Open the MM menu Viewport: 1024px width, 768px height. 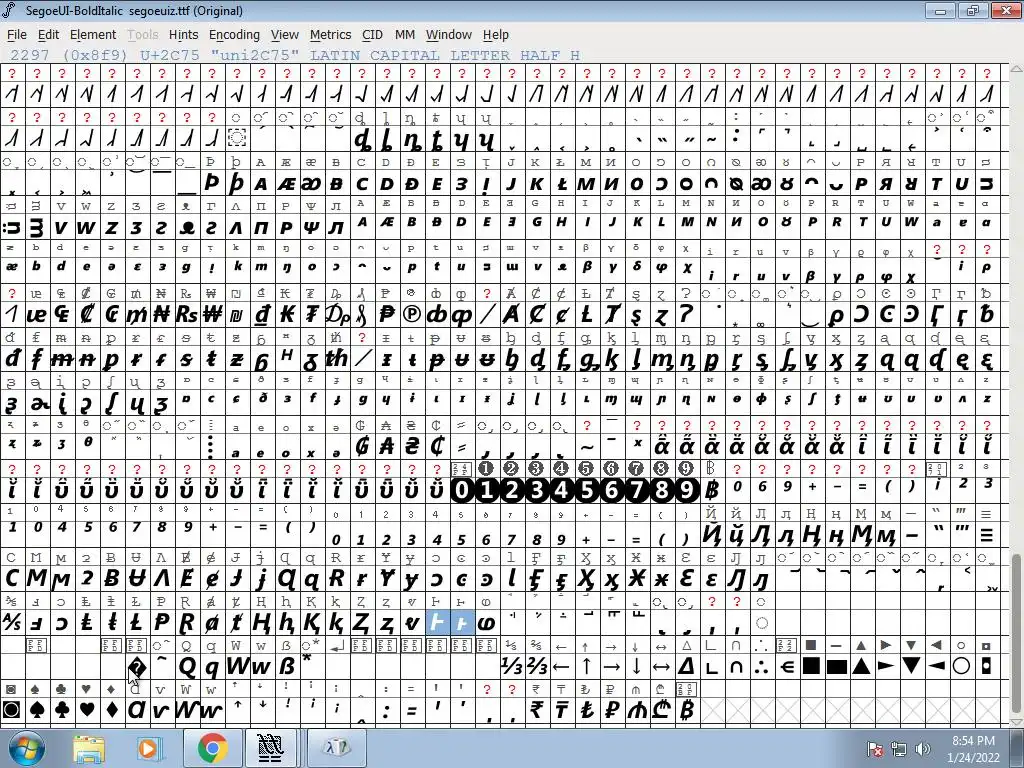click(405, 35)
